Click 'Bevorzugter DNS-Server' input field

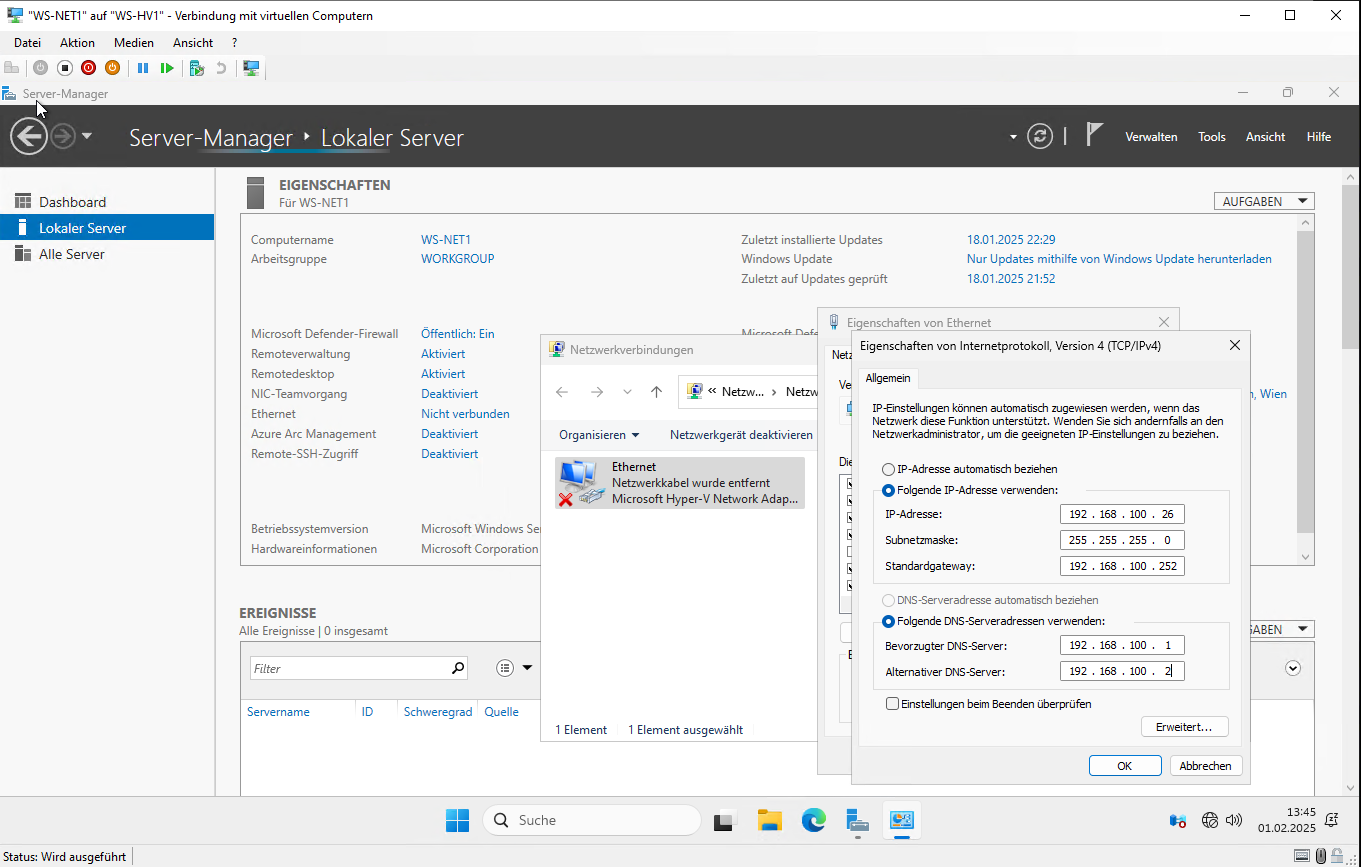(x=1122, y=645)
